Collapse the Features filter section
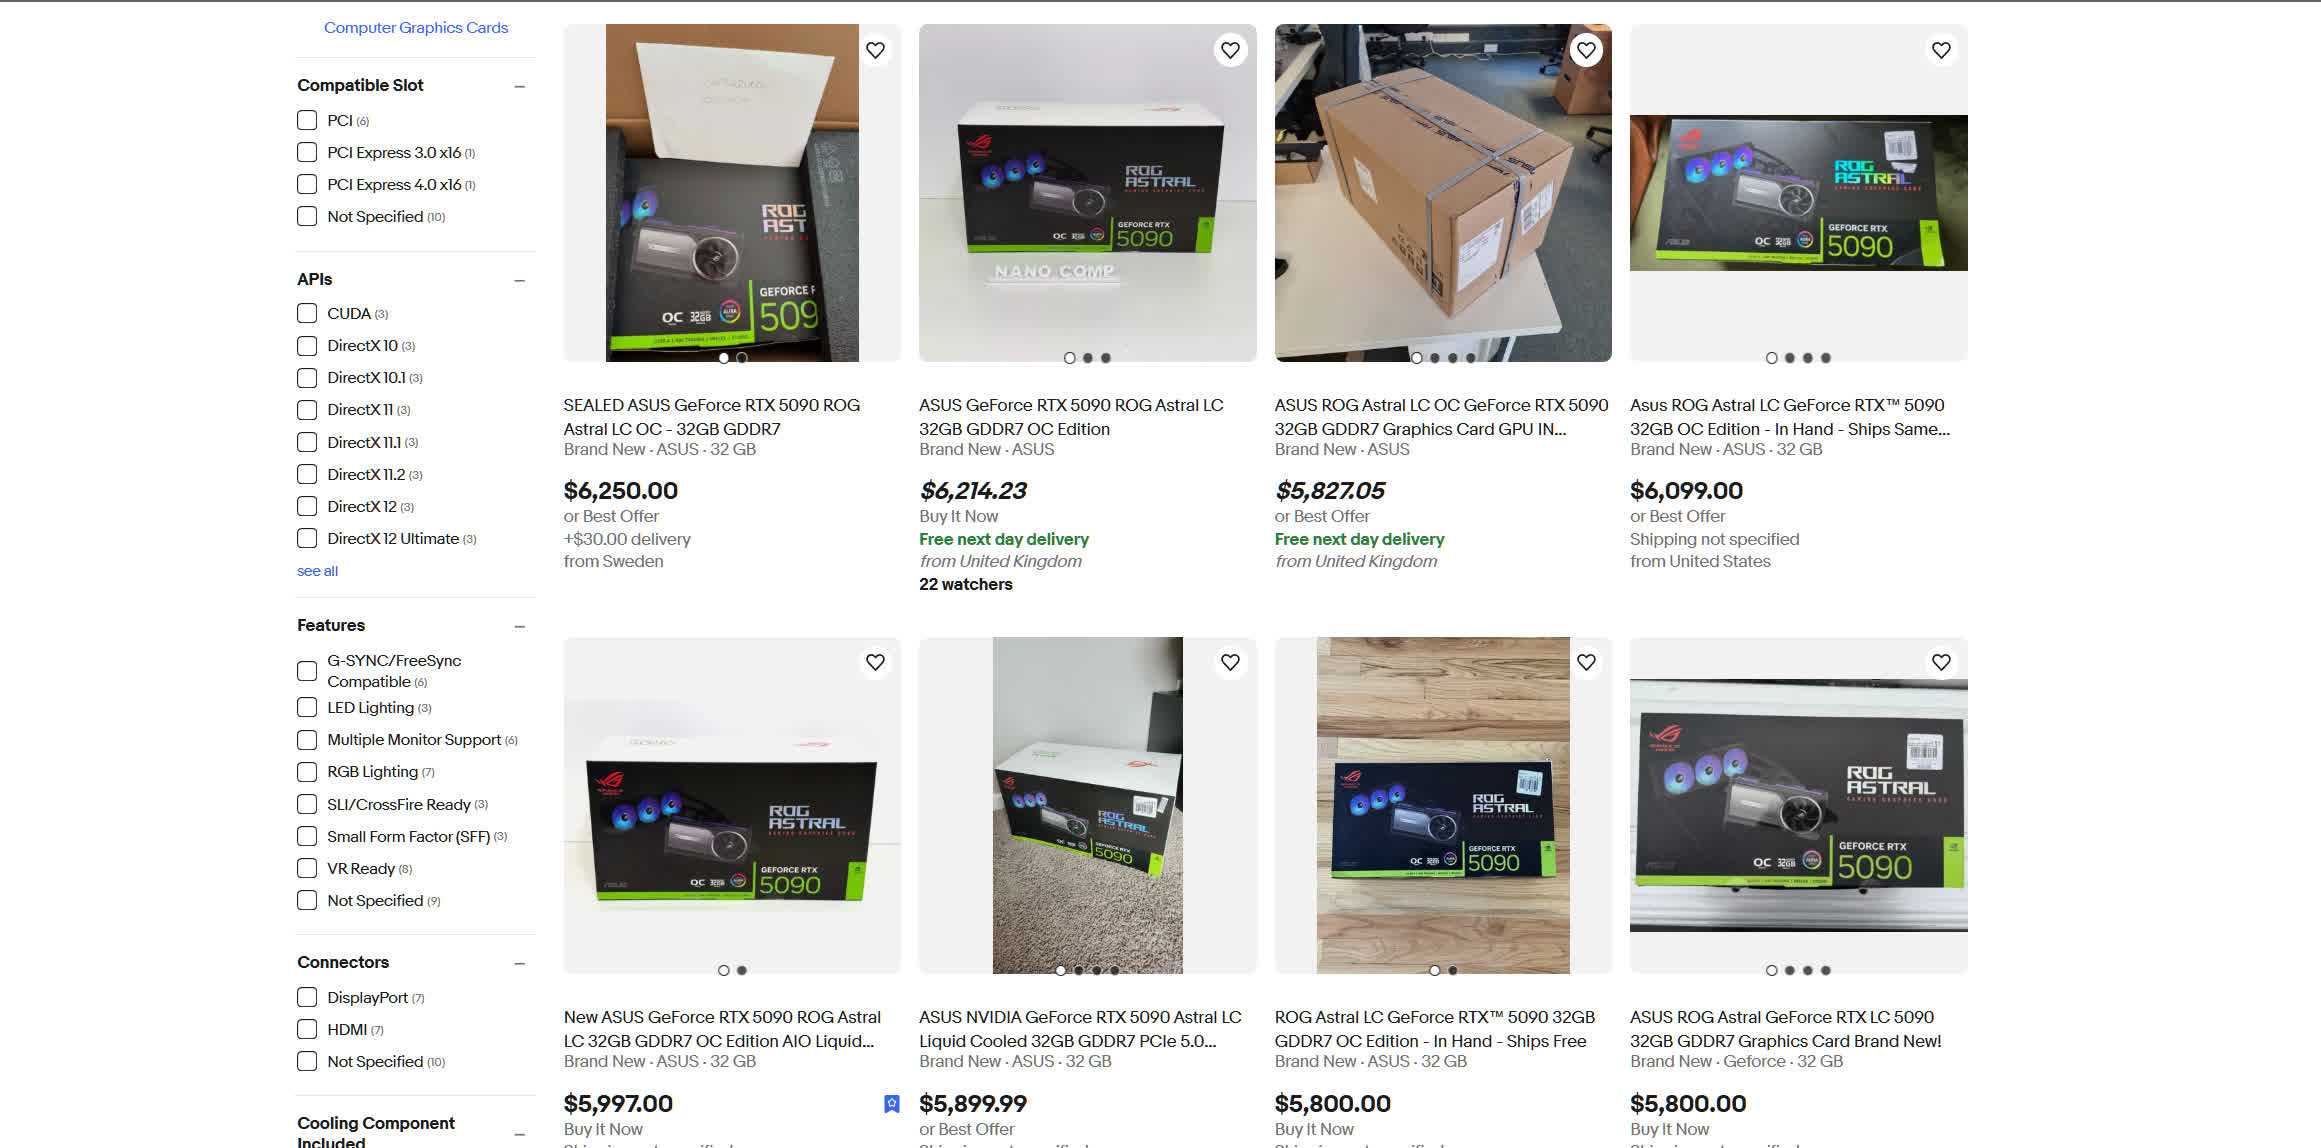The width and height of the screenshot is (2321, 1148). click(520, 626)
